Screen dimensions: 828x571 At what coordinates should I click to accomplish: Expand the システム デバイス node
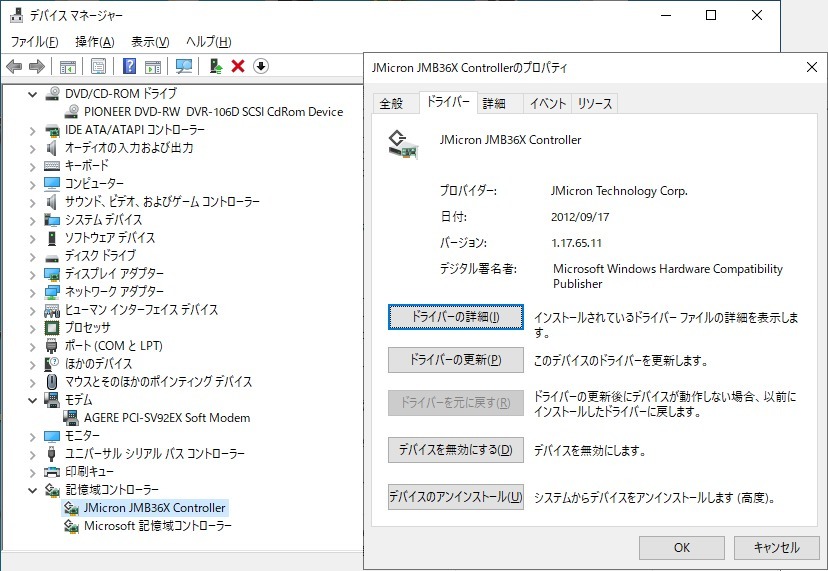33,220
